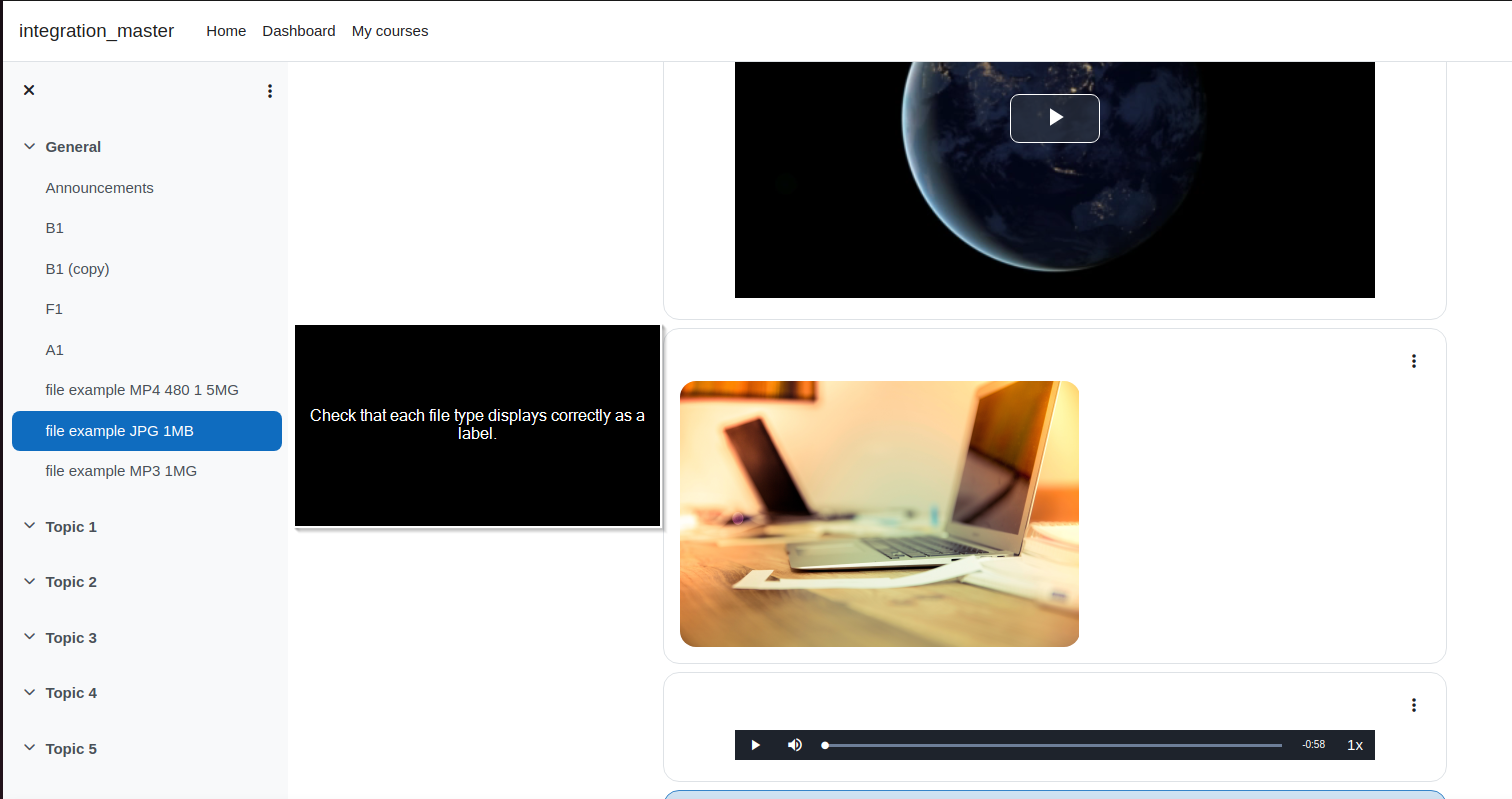Select file example JPG 1MB item
The width and height of the screenshot is (1512, 799).
(147, 431)
